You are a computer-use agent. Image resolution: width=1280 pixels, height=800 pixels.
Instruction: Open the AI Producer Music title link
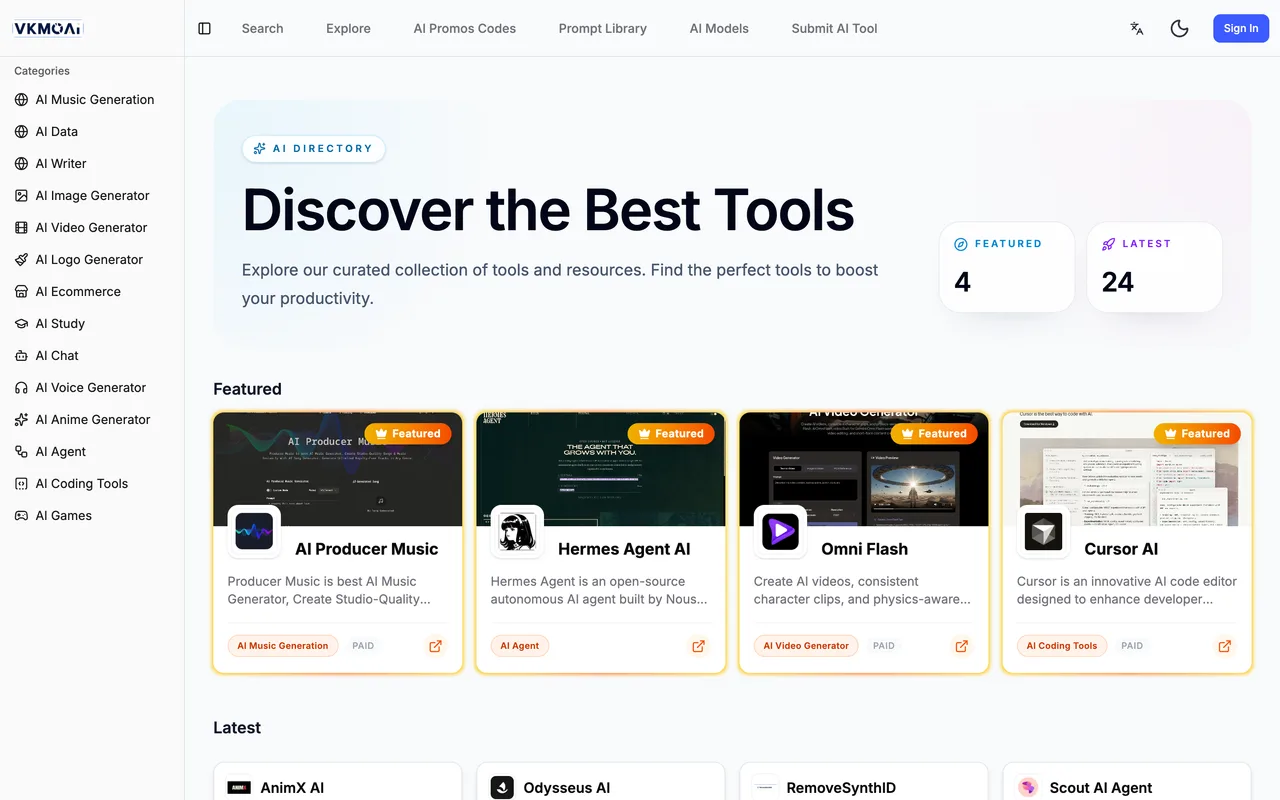[367, 549]
